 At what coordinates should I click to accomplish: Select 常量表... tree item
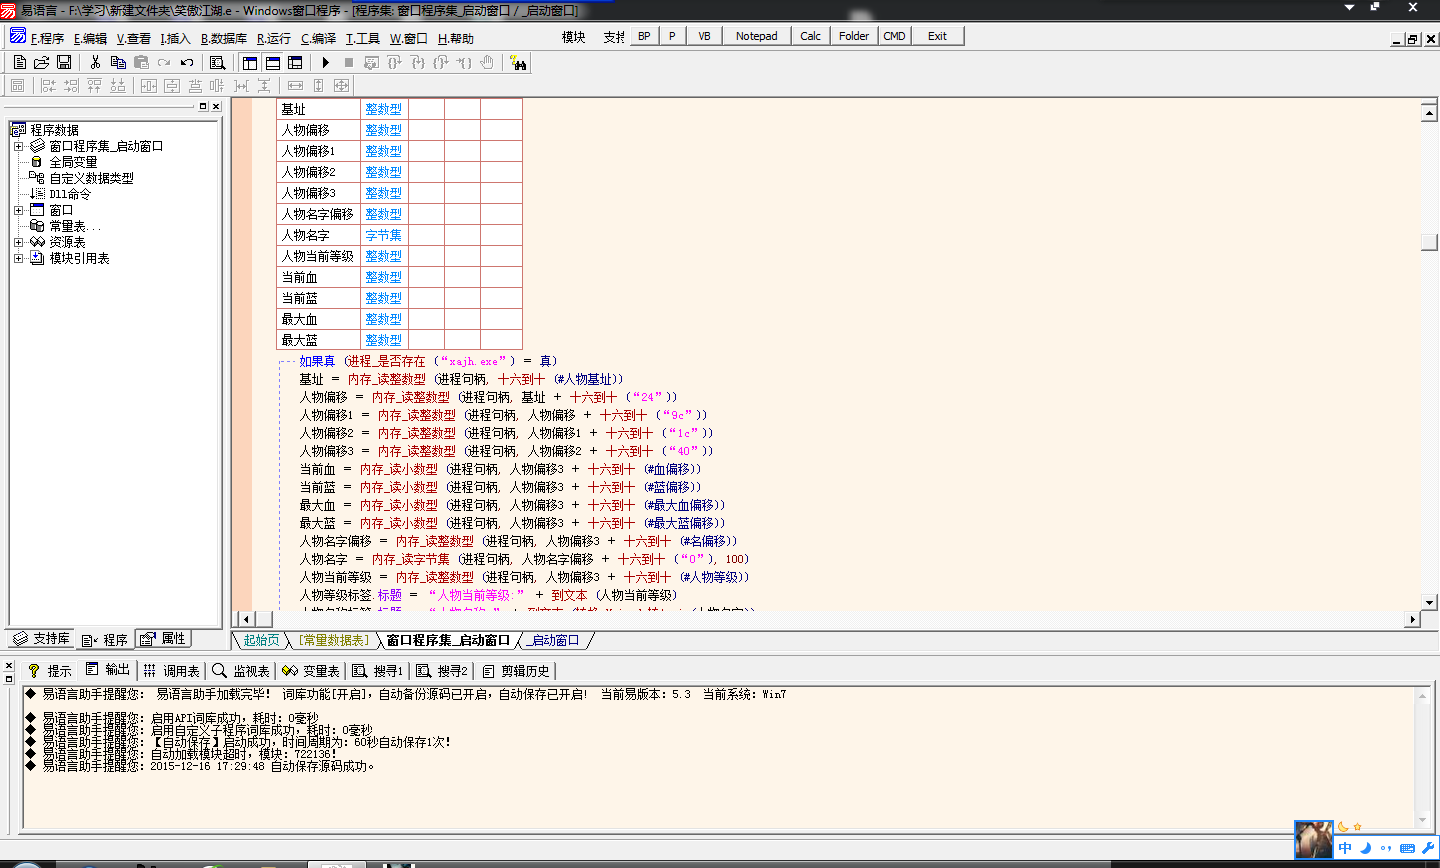[75, 226]
